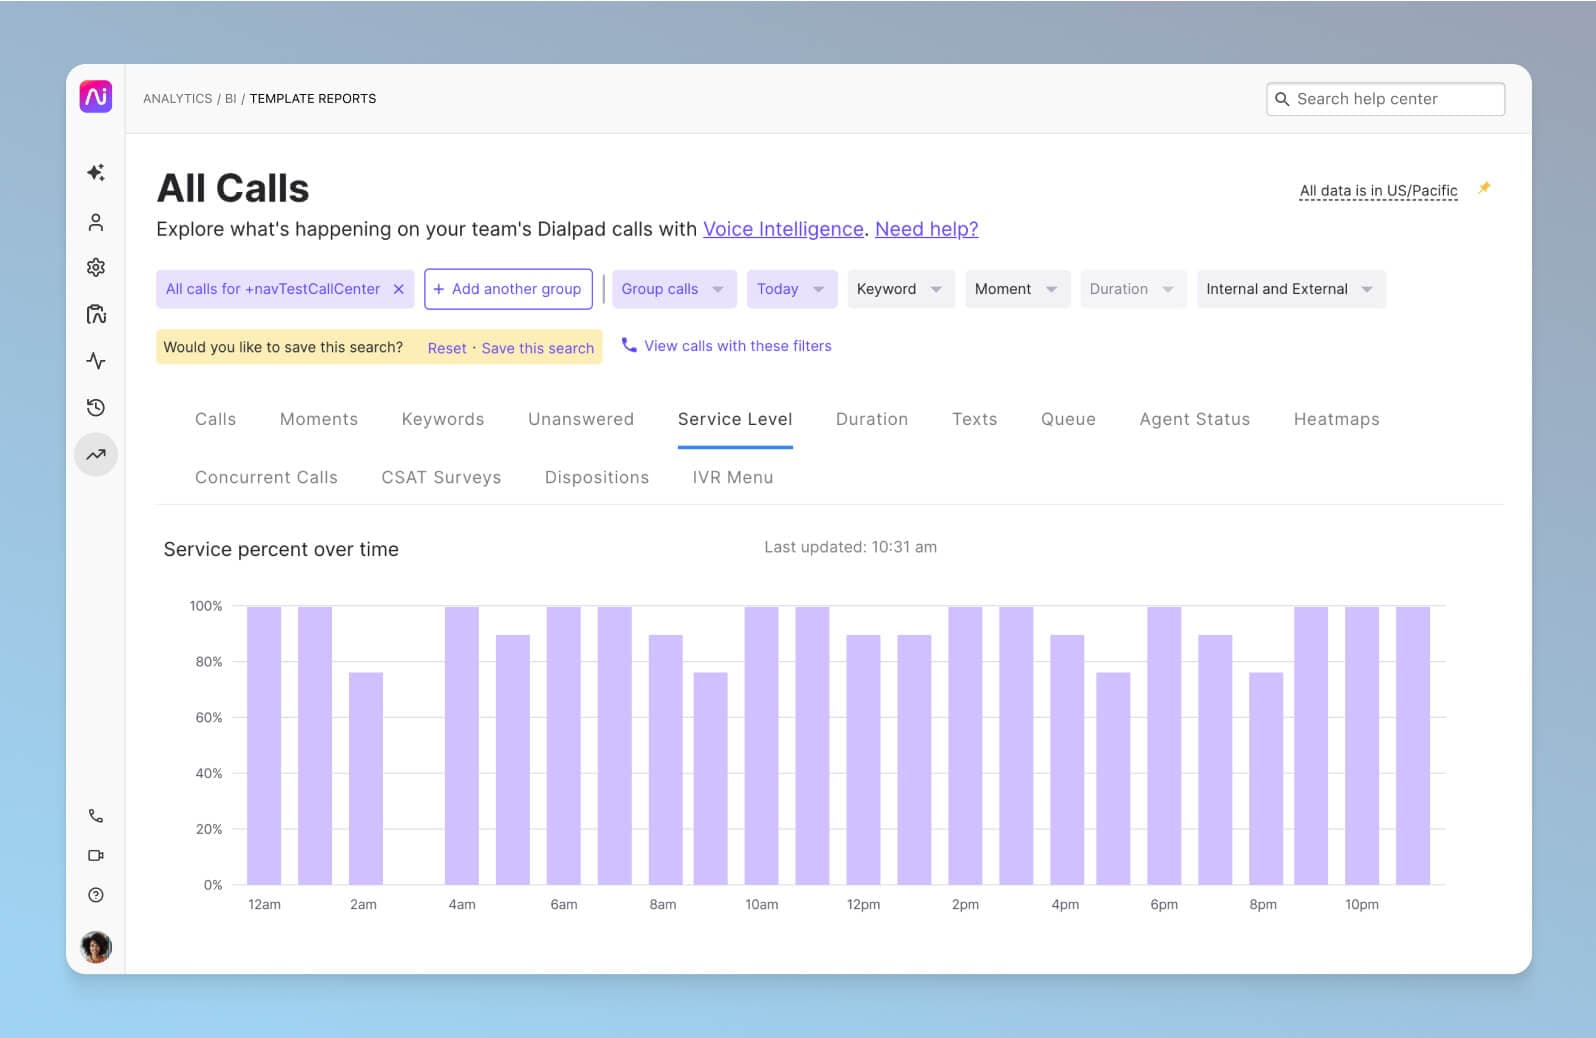Open the contacts person icon in sidebar
The image size is (1596, 1038).
point(96,222)
